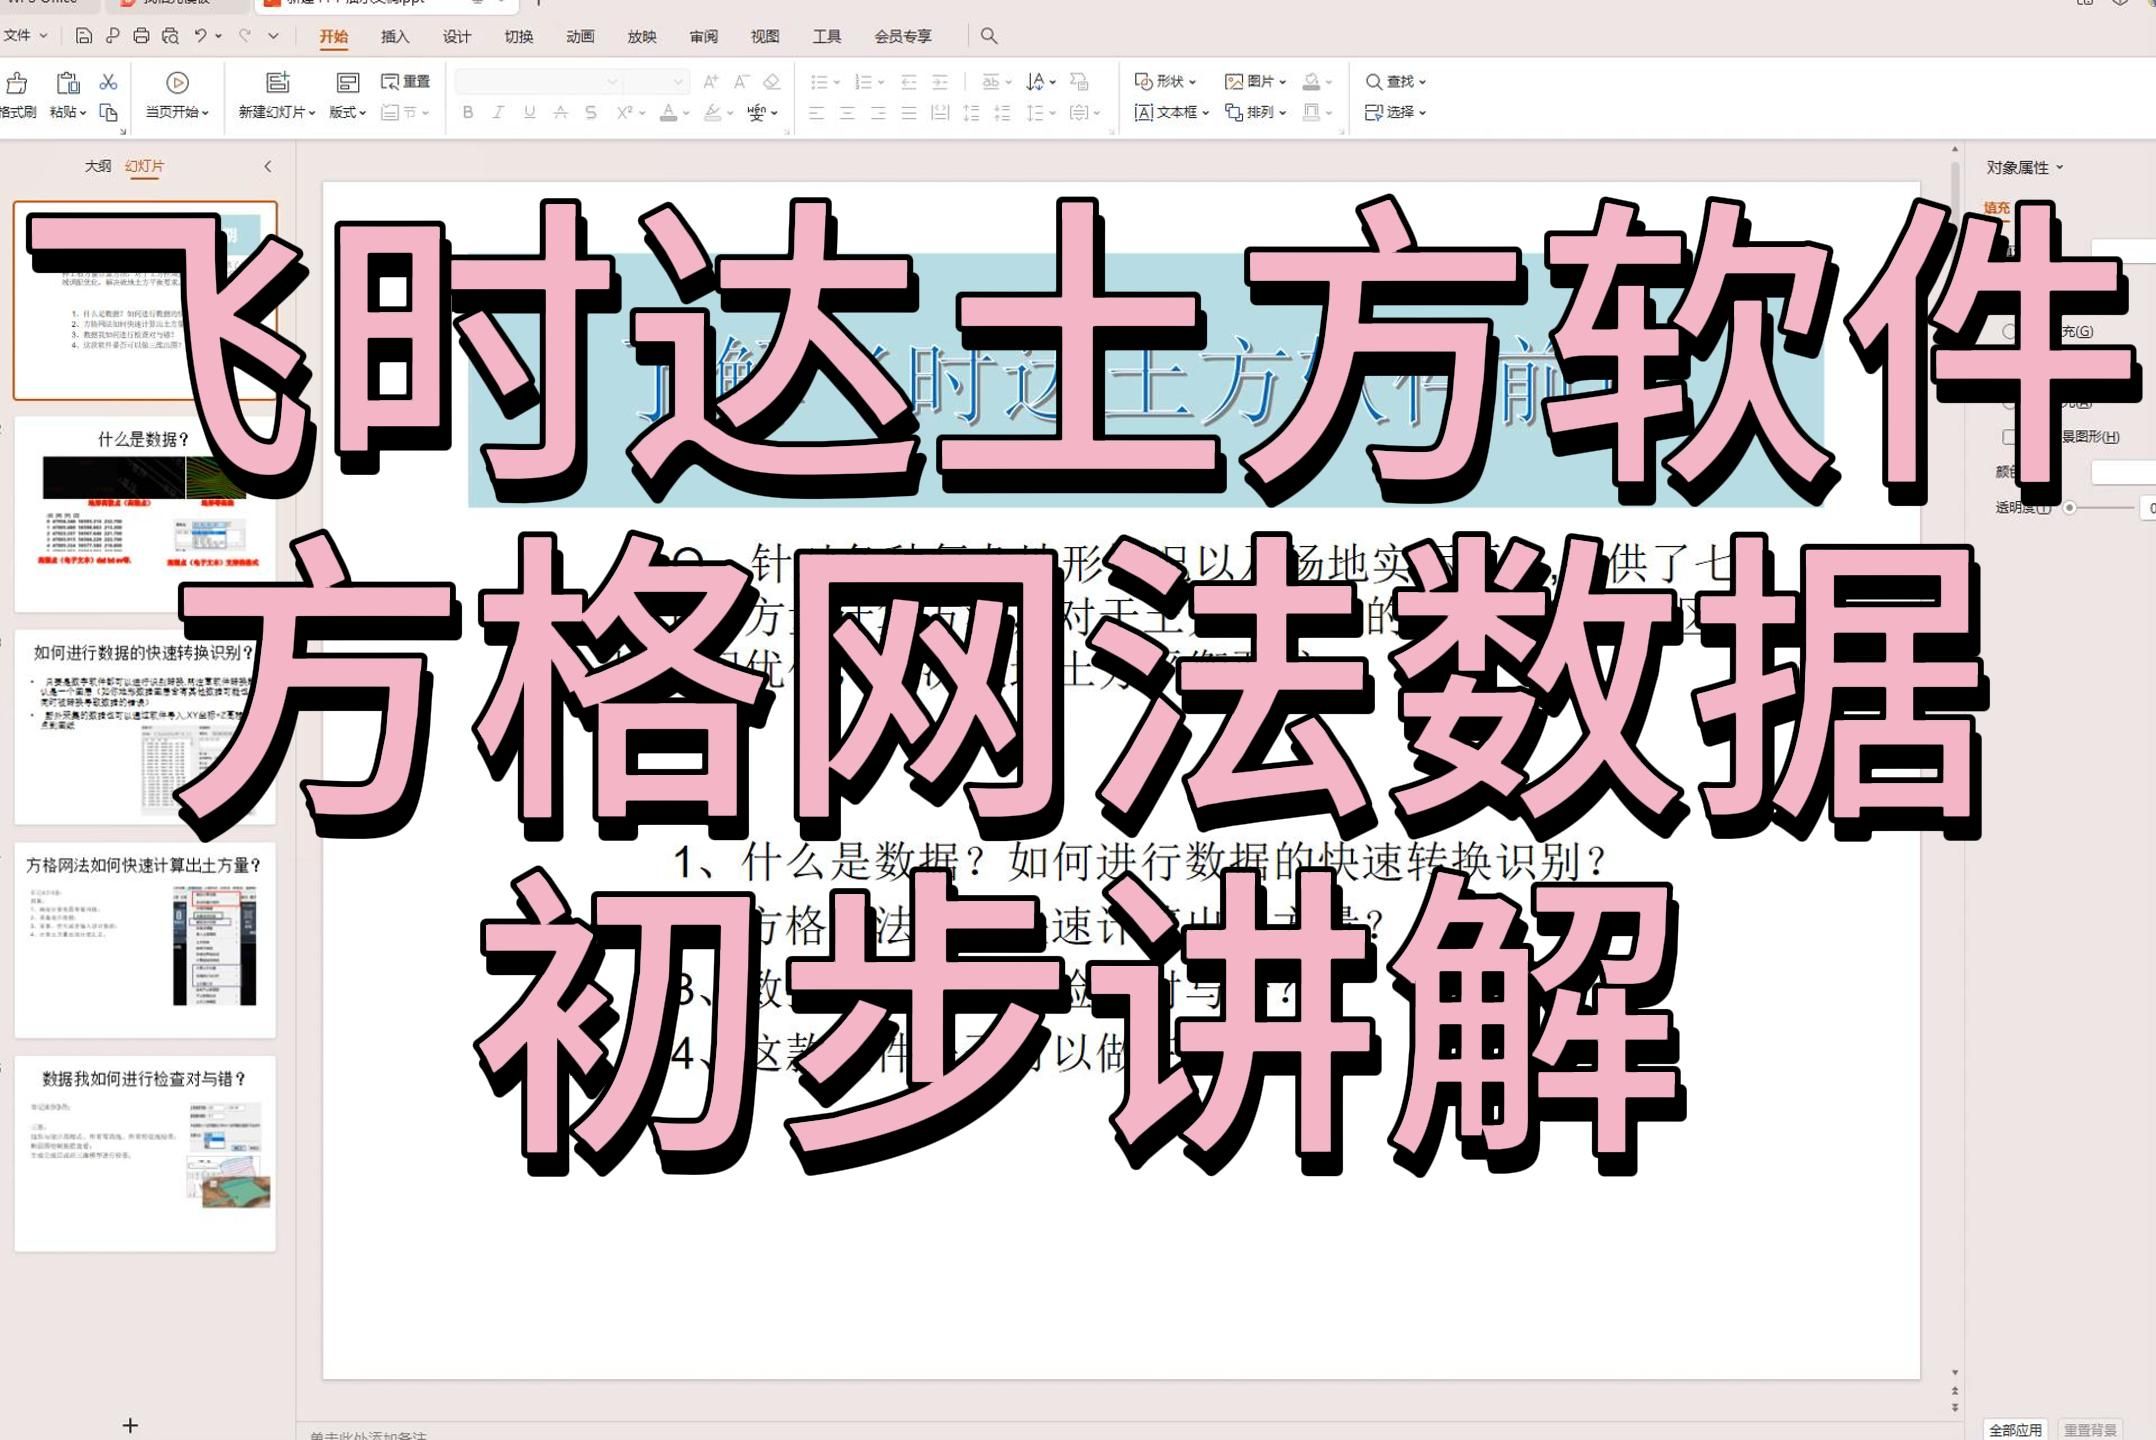Click the plus add-slide button below thumbnails
The image size is (2156, 1440).
point(130,1425)
